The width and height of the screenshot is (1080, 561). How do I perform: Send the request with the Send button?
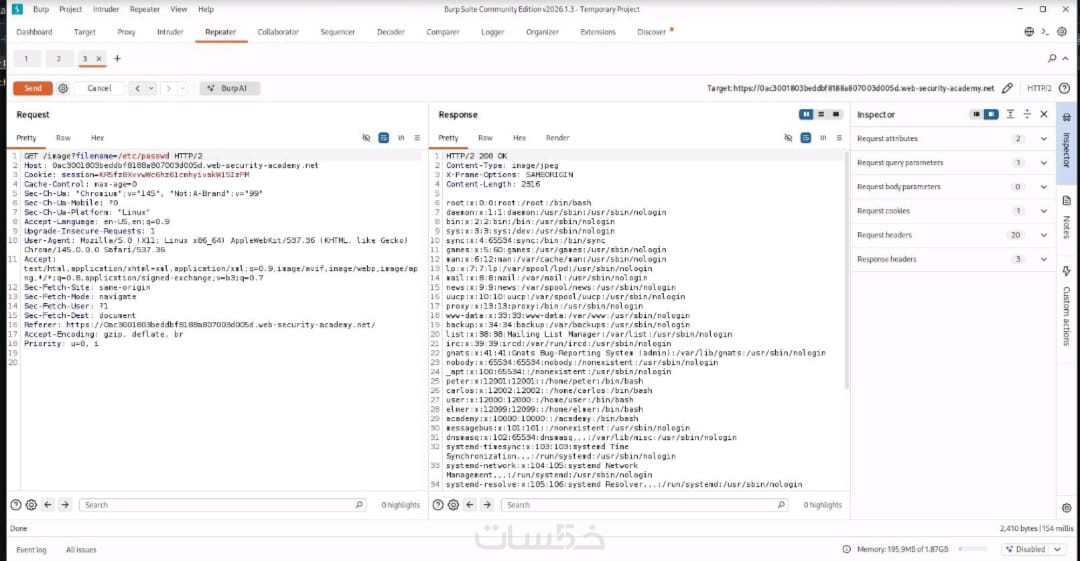click(x=32, y=88)
